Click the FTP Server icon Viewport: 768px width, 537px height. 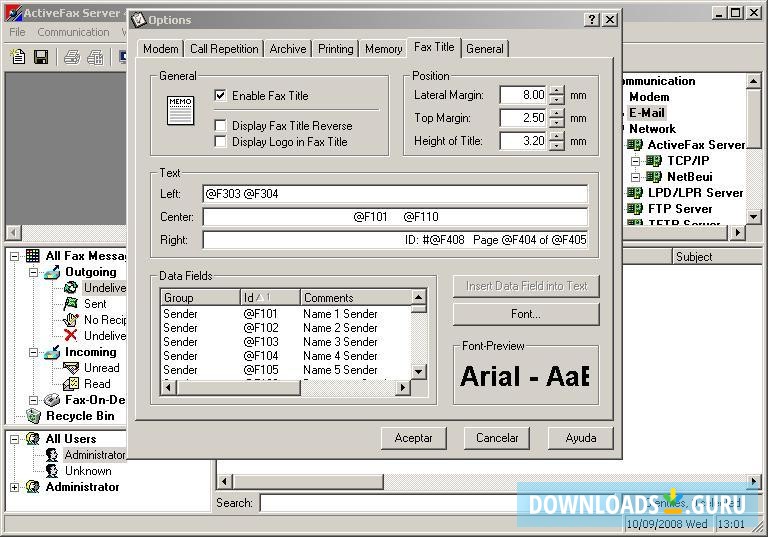point(635,209)
